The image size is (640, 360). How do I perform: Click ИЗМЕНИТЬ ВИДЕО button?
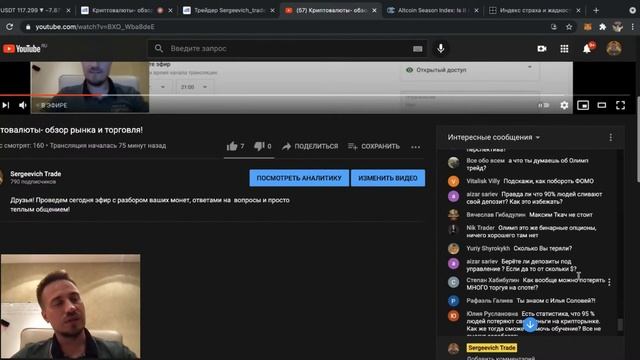(388, 178)
